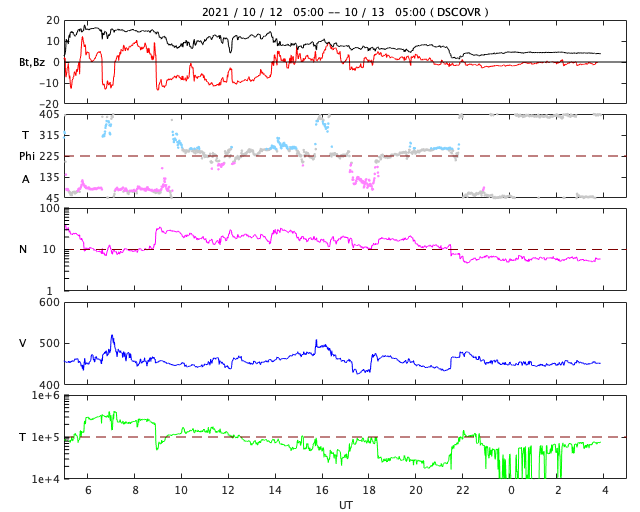Click the 1e+4 temperature tick
This screenshot has width=640, height=512.
(46, 479)
